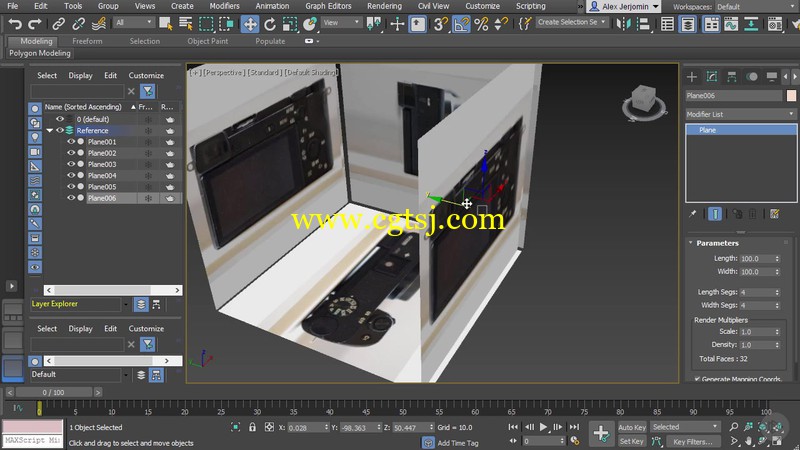Toggle Angle Snap icon

coord(461,24)
